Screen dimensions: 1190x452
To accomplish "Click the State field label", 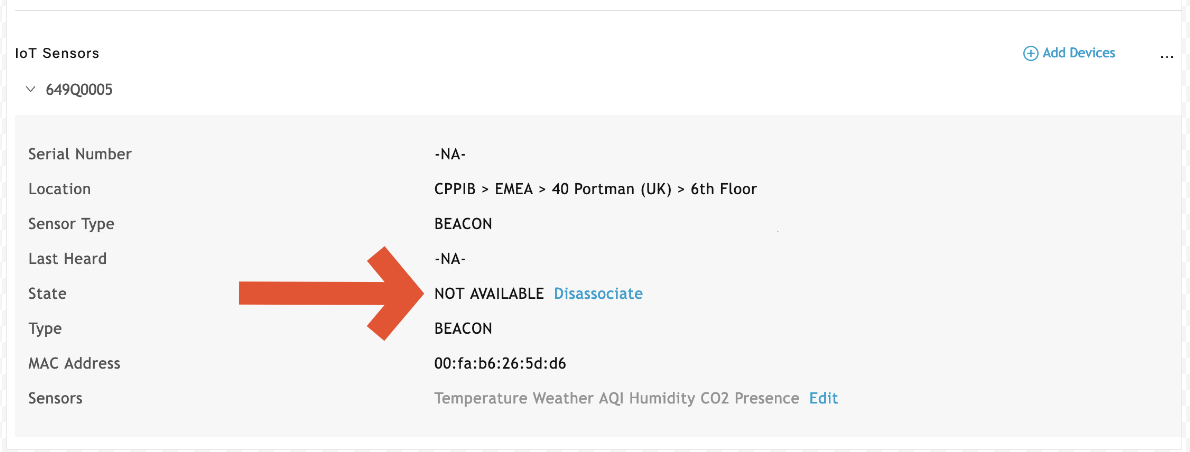I will (x=47, y=294).
